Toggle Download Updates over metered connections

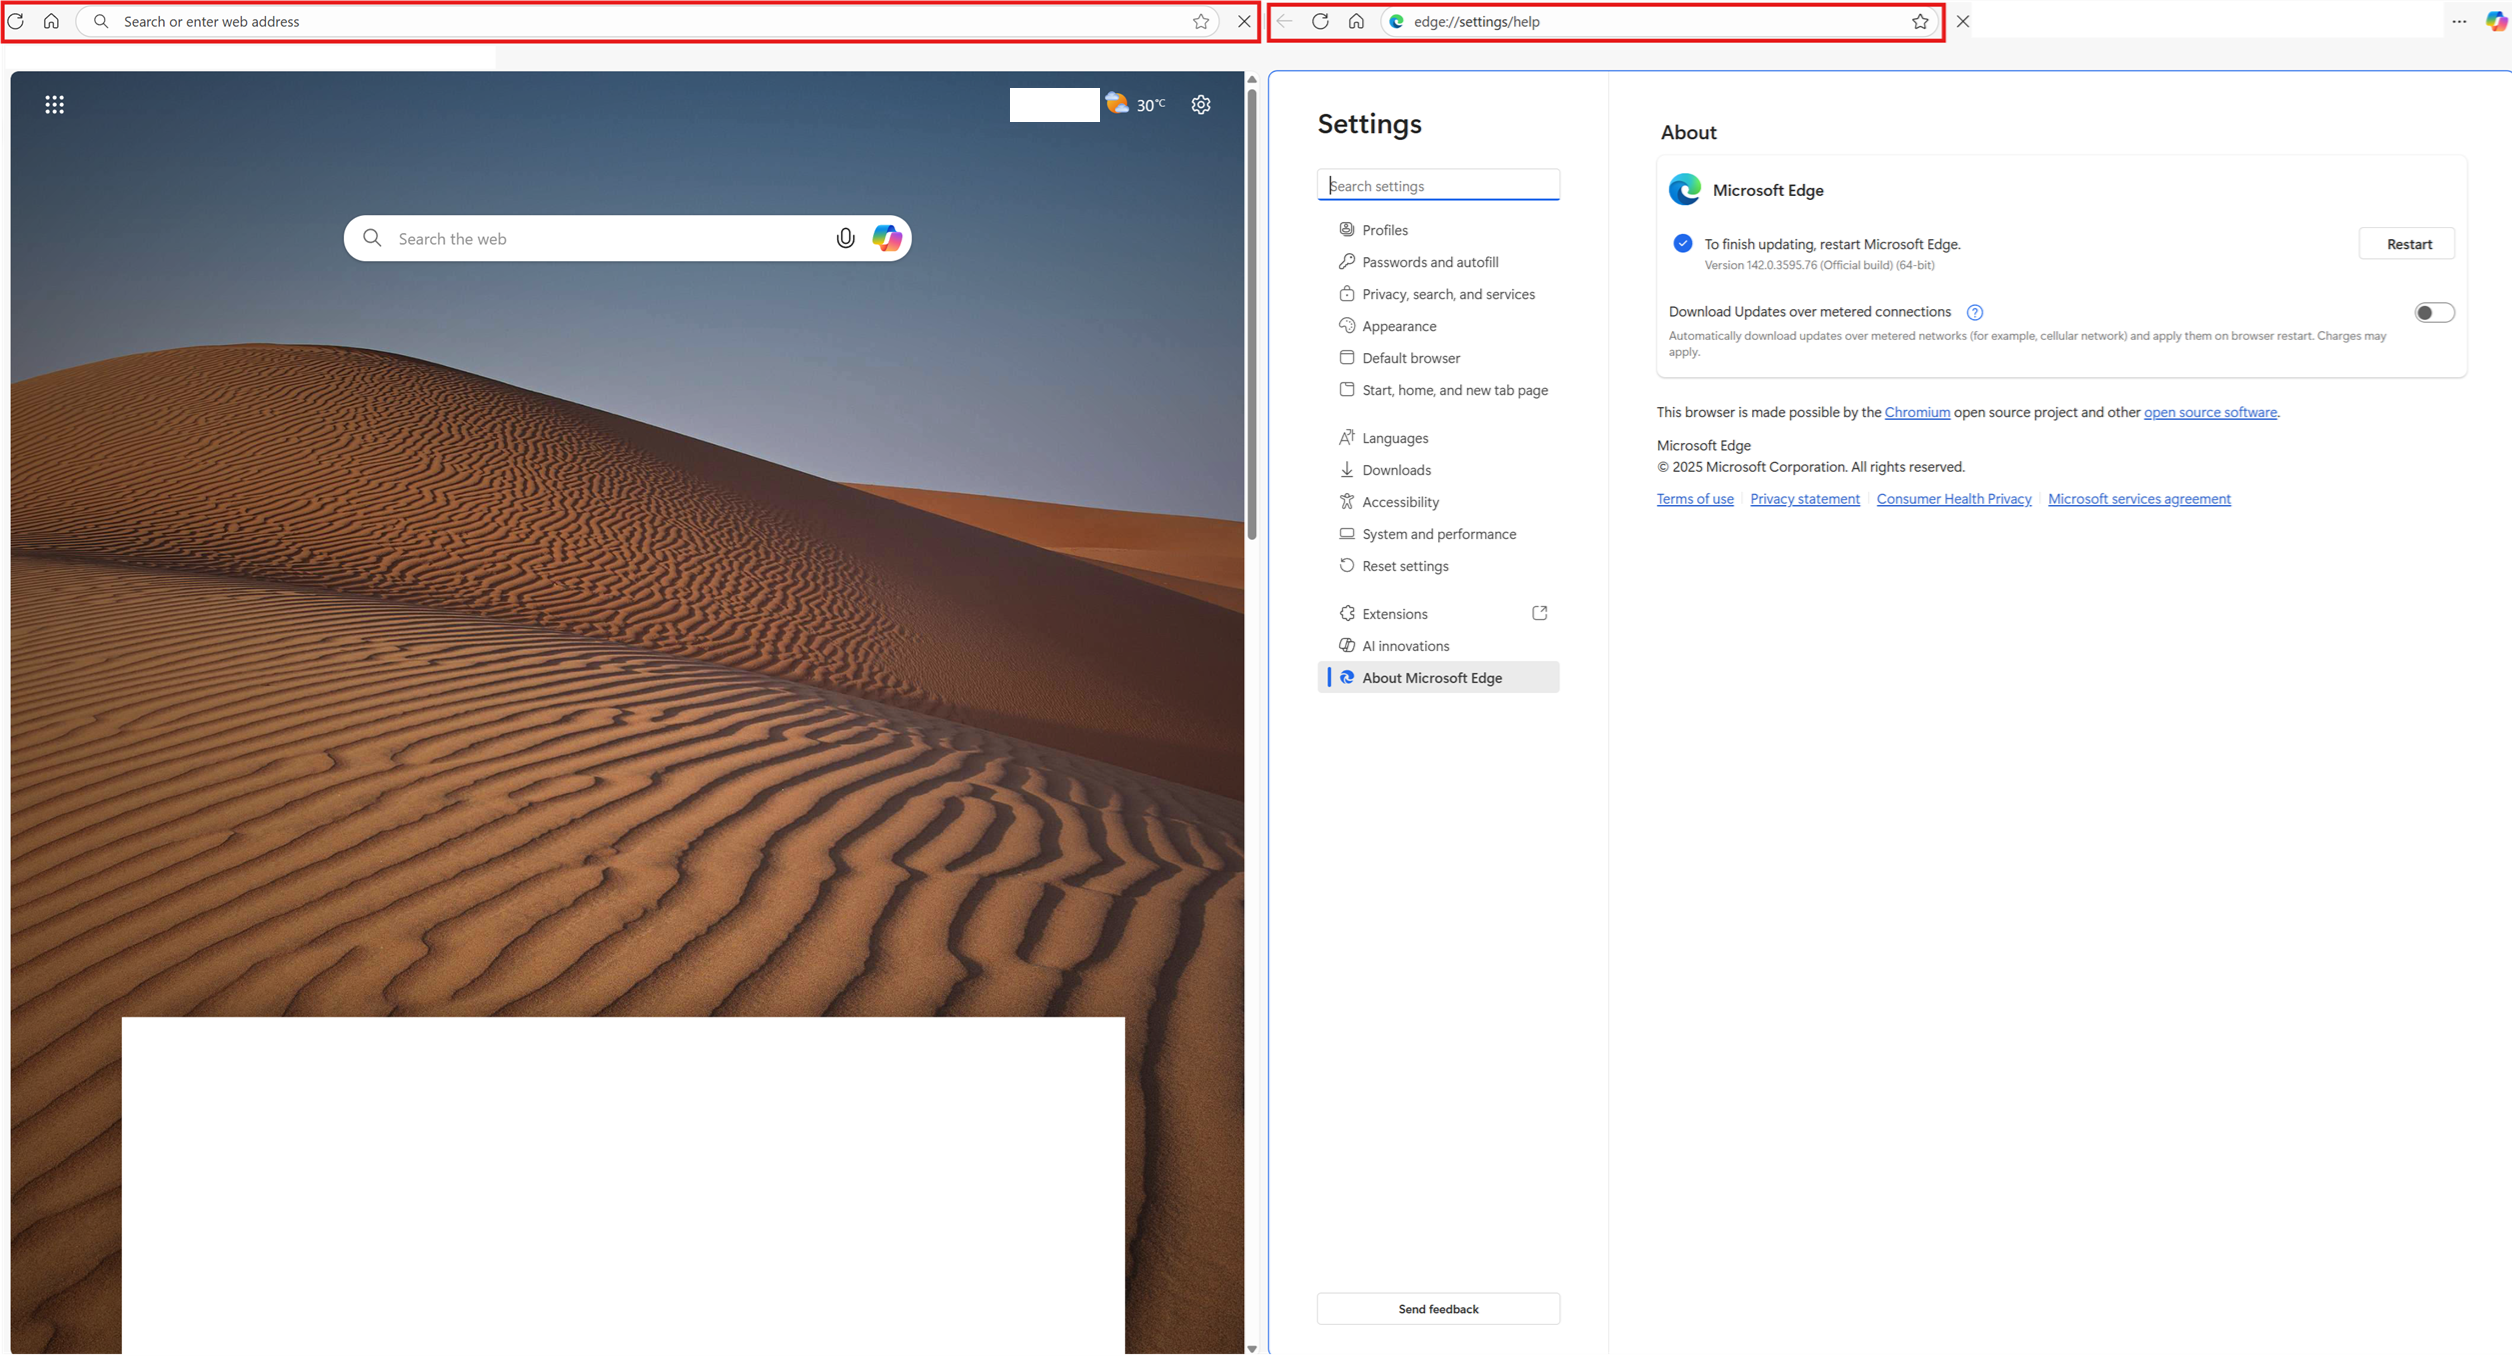tap(2433, 313)
